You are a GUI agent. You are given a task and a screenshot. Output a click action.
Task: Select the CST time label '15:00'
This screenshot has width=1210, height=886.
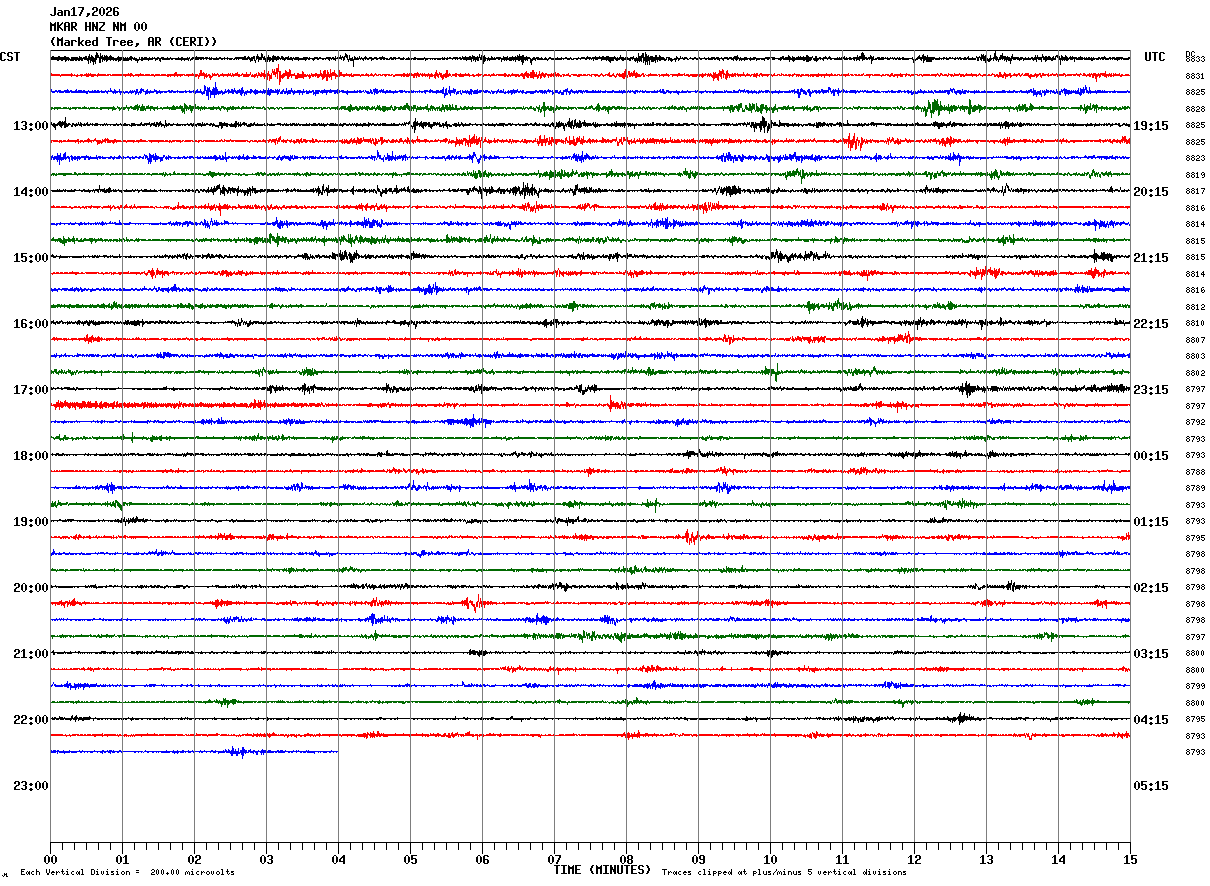(x=31, y=258)
